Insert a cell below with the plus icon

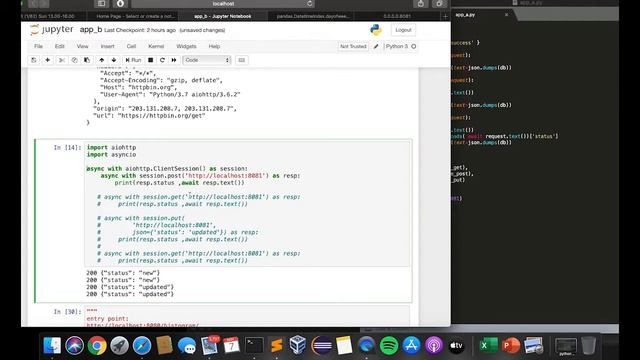tap(48, 60)
